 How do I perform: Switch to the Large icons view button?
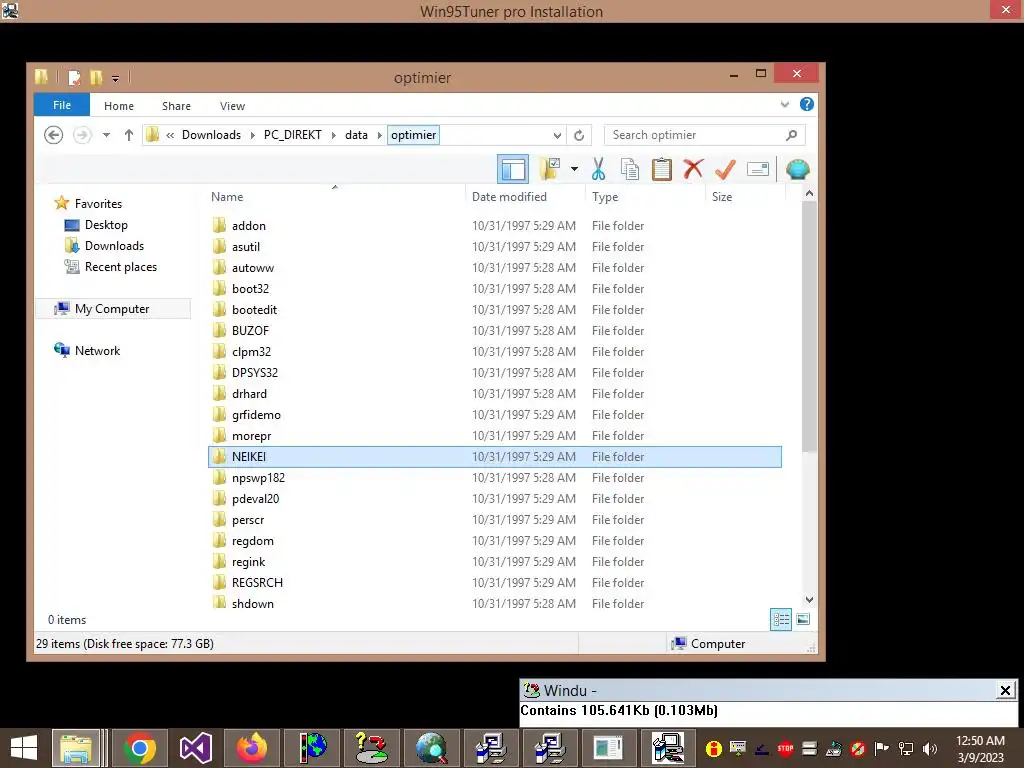tap(803, 620)
